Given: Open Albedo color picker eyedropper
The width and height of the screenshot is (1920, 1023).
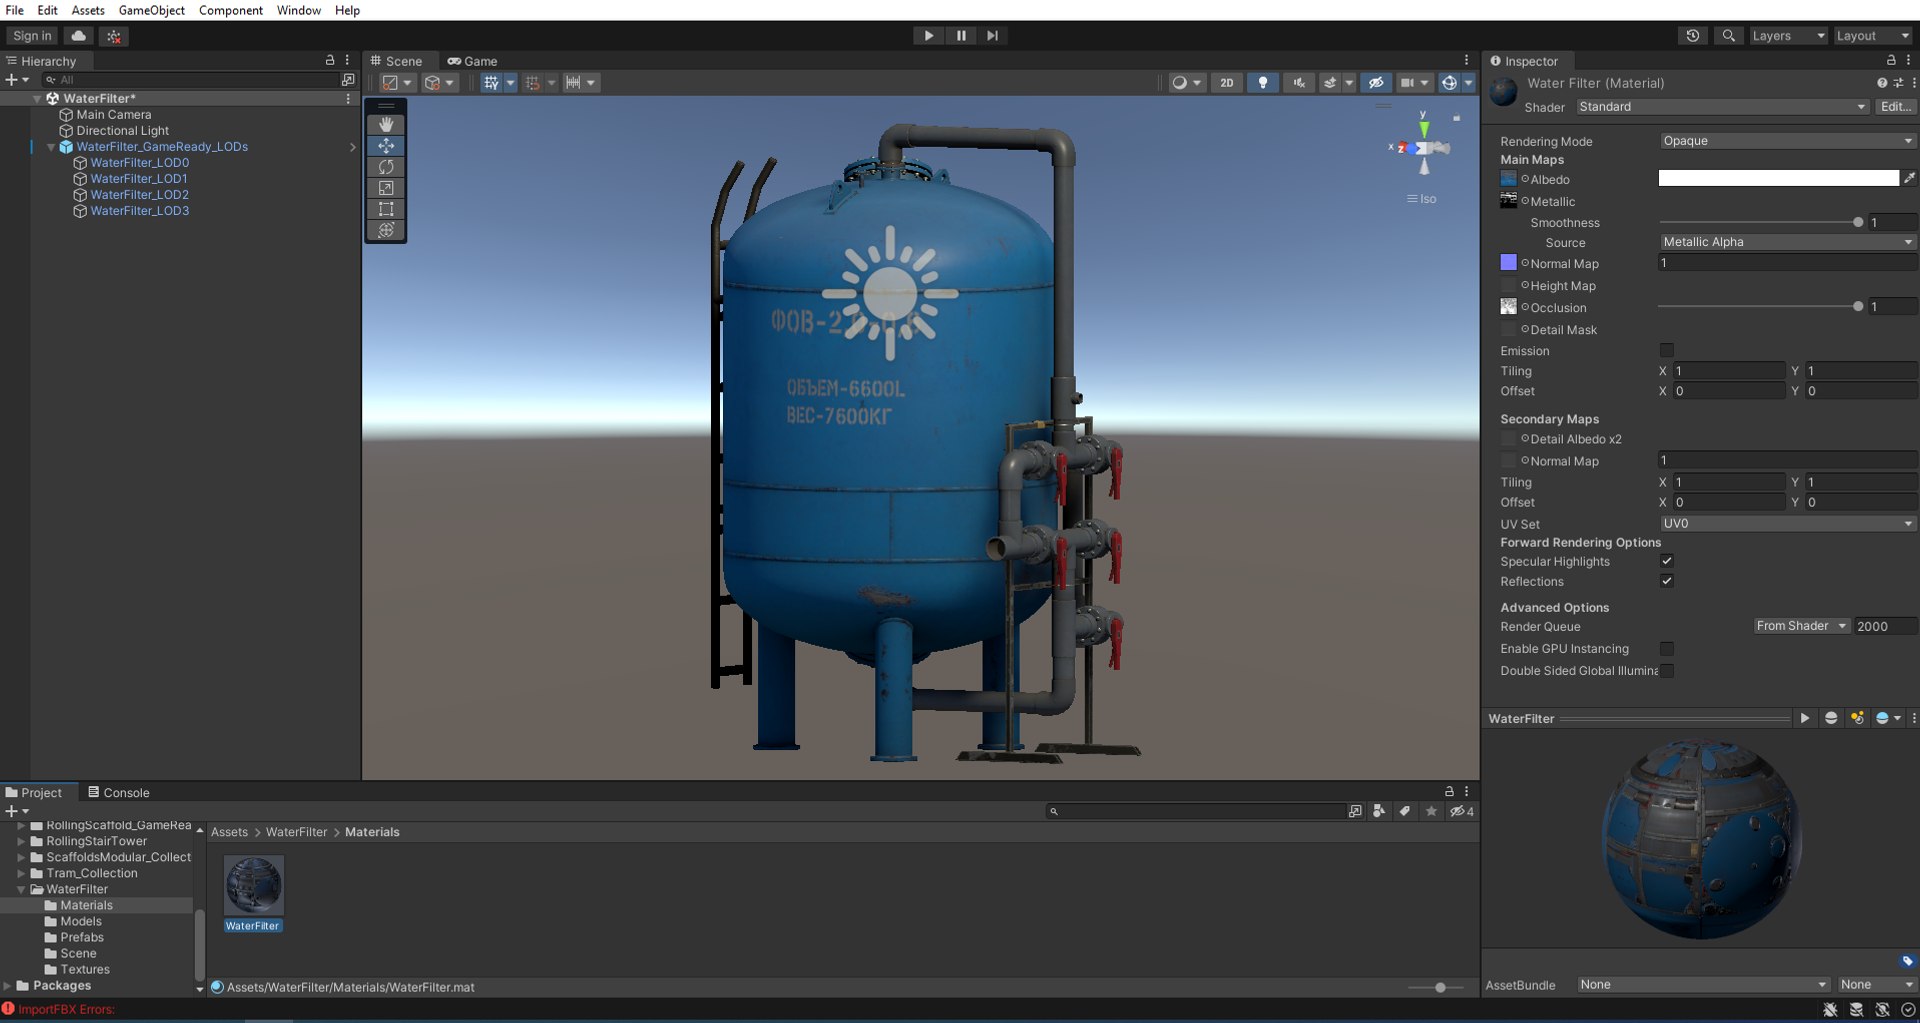Looking at the screenshot, I should (1909, 178).
